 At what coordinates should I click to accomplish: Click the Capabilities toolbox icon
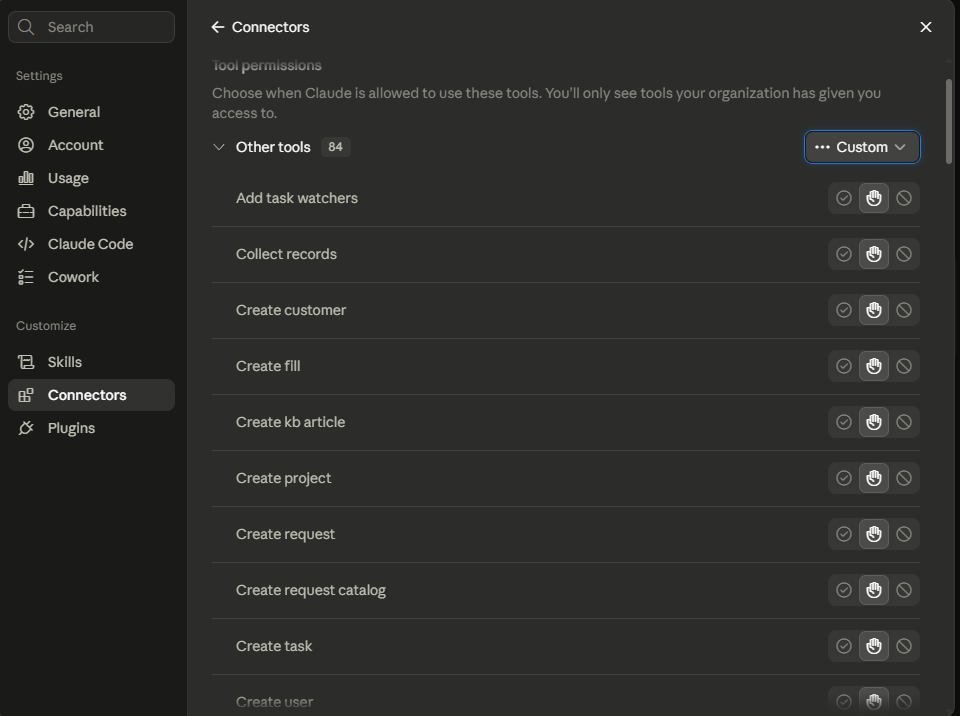pos(26,211)
